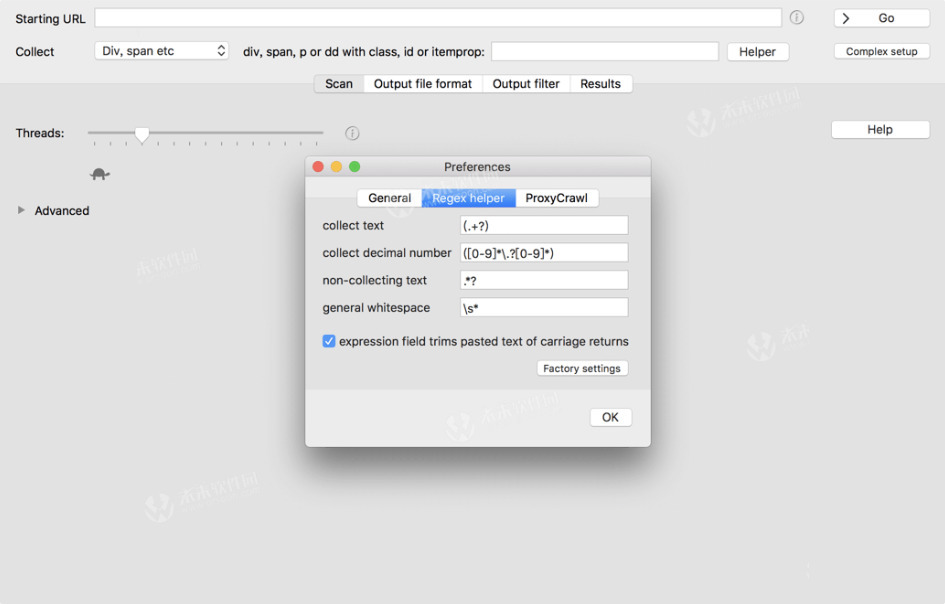Open the Collect 'Div, span etc' dropdown
The image size is (945, 604).
coord(162,51)
